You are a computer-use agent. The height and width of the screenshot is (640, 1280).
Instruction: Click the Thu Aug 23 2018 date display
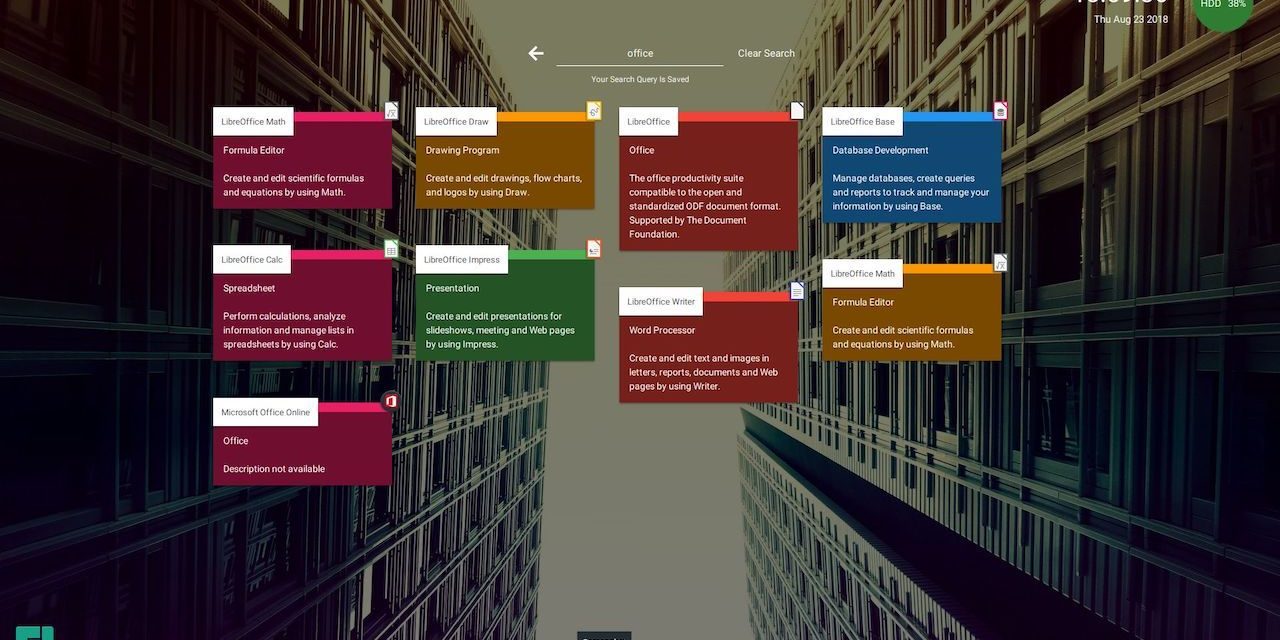pos(1130,19)
